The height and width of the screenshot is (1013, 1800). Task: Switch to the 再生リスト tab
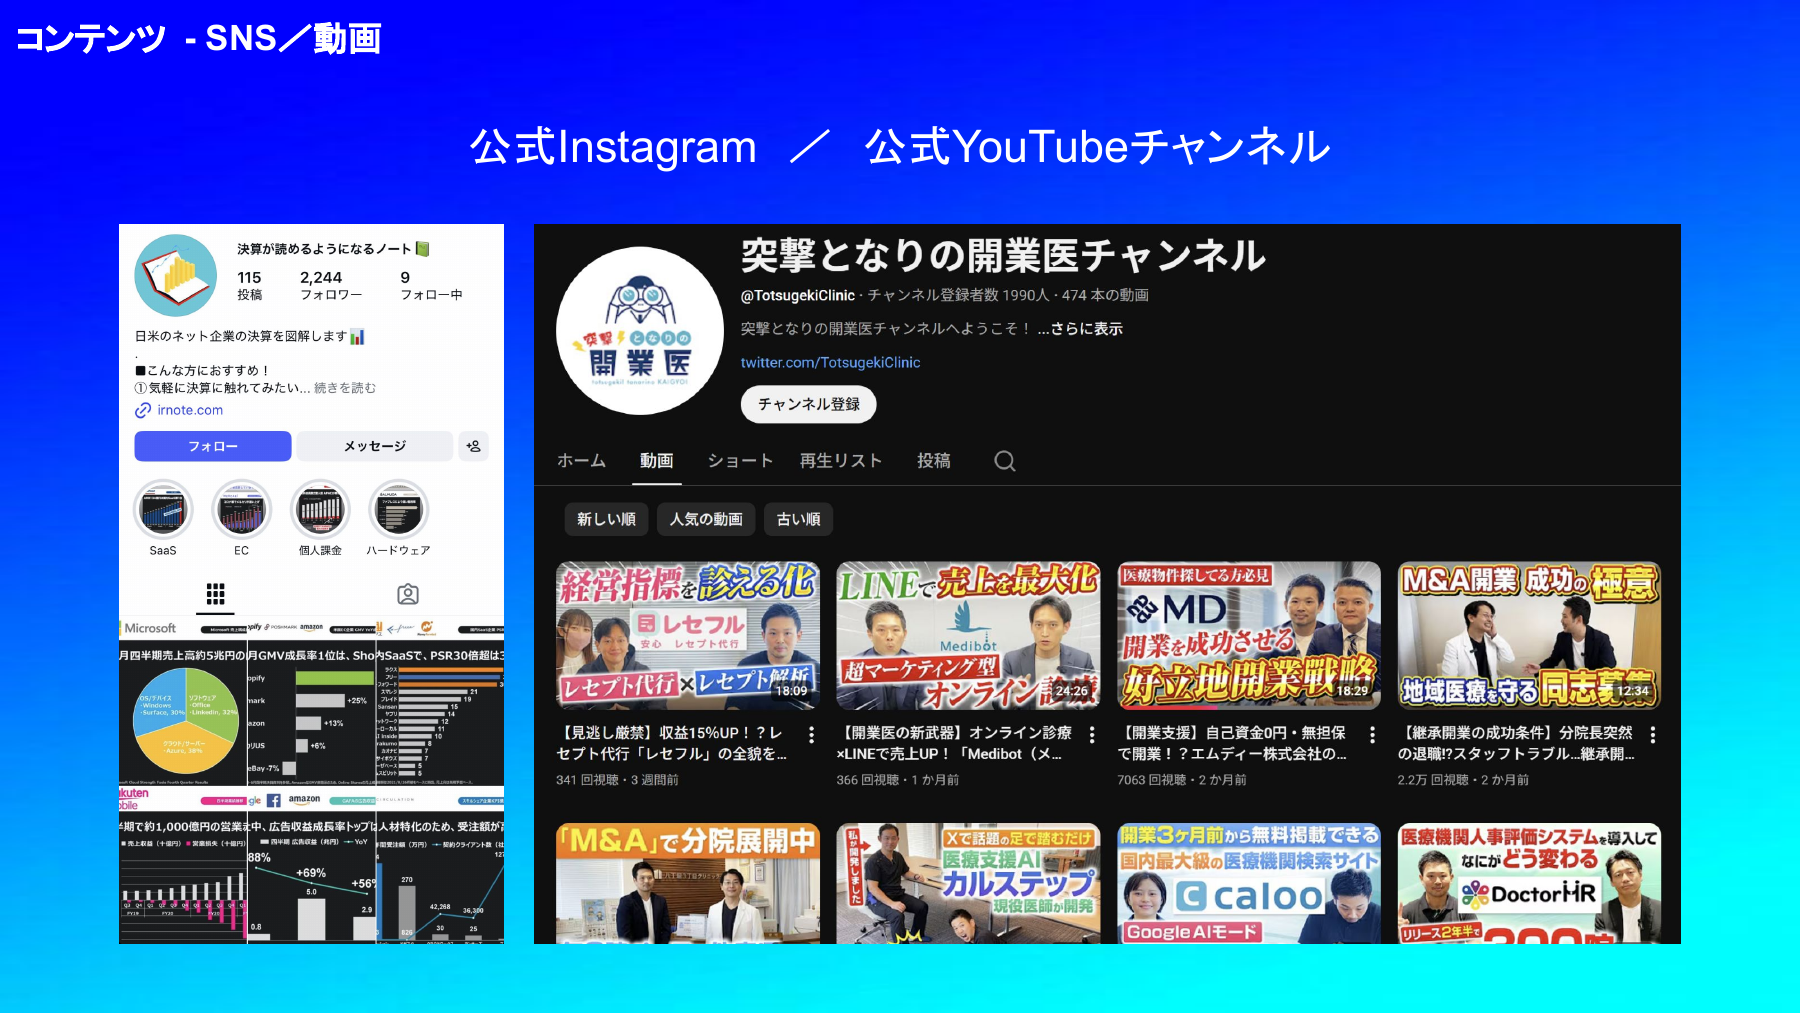(x=841, y=461)
